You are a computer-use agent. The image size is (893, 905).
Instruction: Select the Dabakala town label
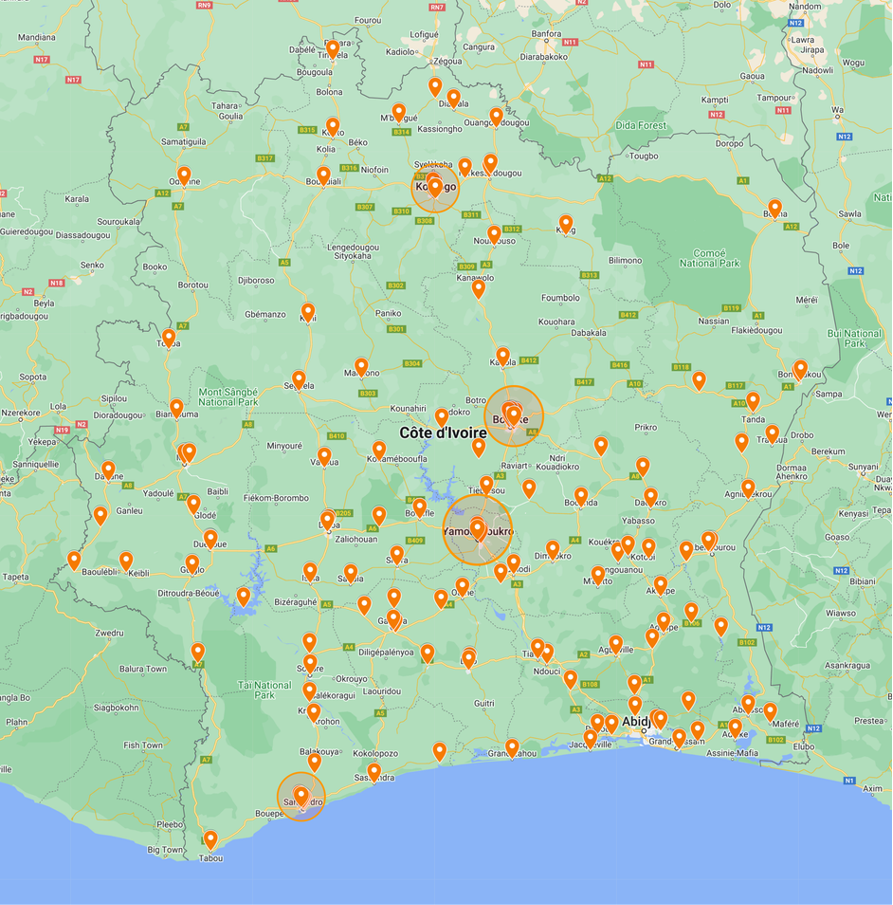[x=589, y=332]
